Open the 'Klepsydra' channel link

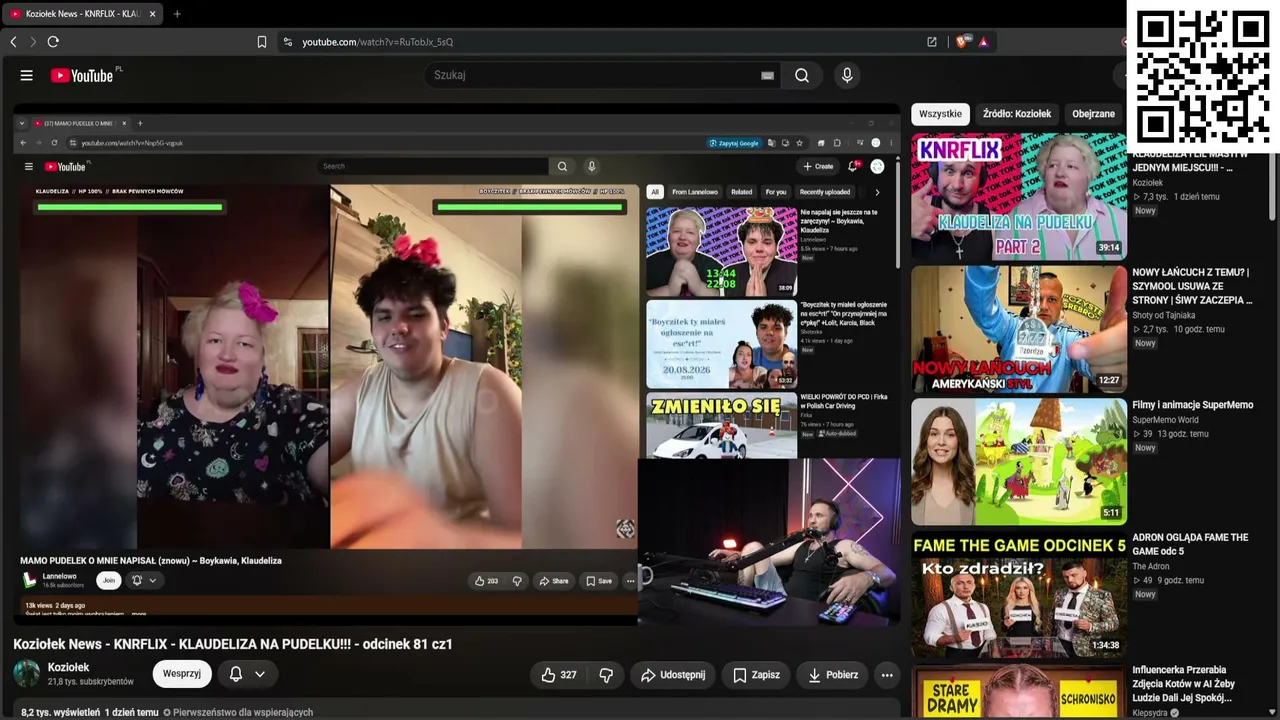[1149, 713]
